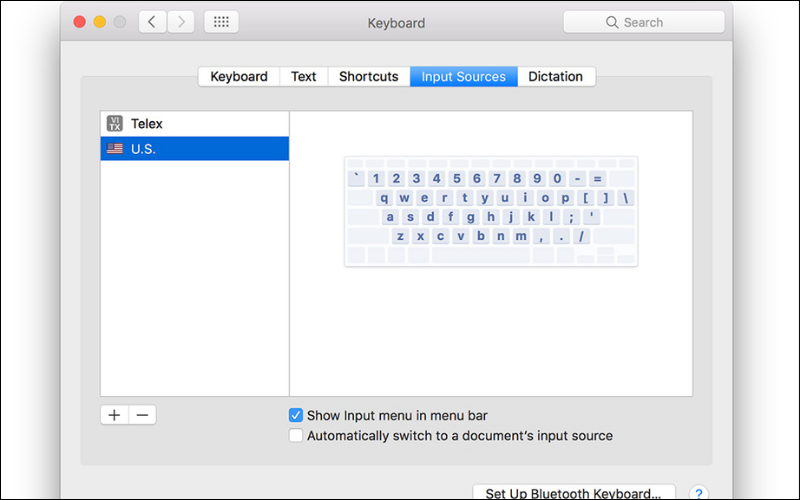Open the Text tab
The height and width of the screenshot is (500, 800).
click(x=304, y=76)
